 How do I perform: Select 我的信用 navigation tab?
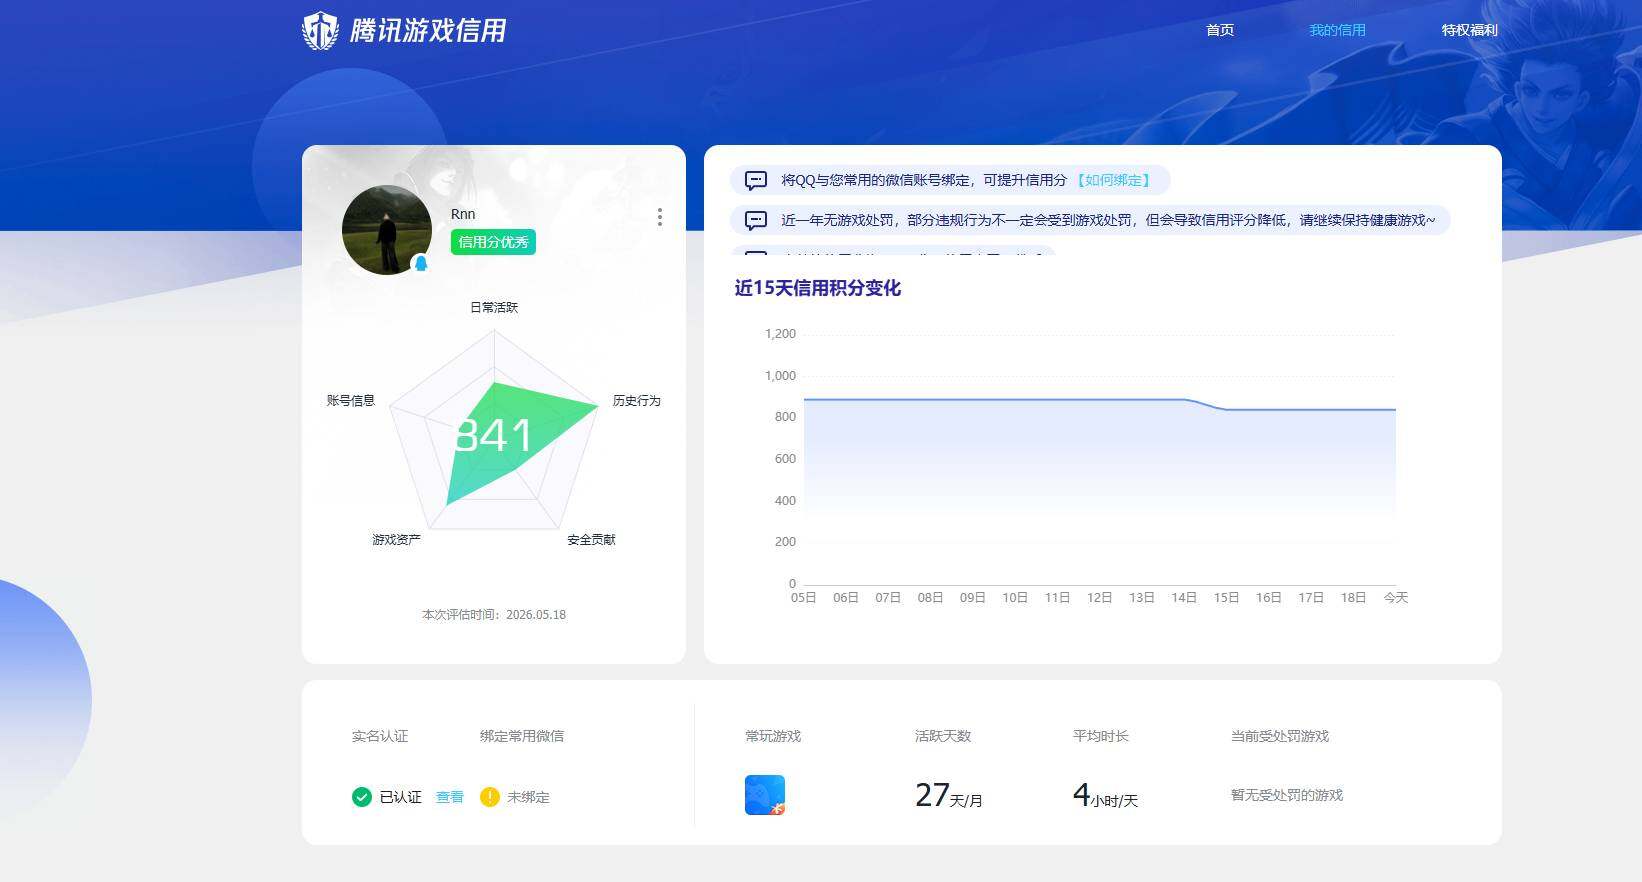(1337, 30)
